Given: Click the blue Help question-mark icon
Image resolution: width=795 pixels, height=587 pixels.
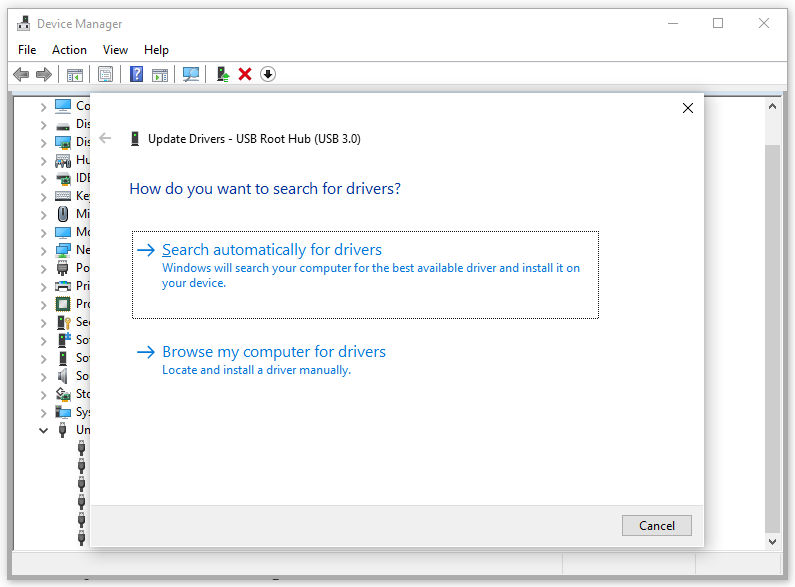Looking at the screenshot, I should [x=136, y=74].
